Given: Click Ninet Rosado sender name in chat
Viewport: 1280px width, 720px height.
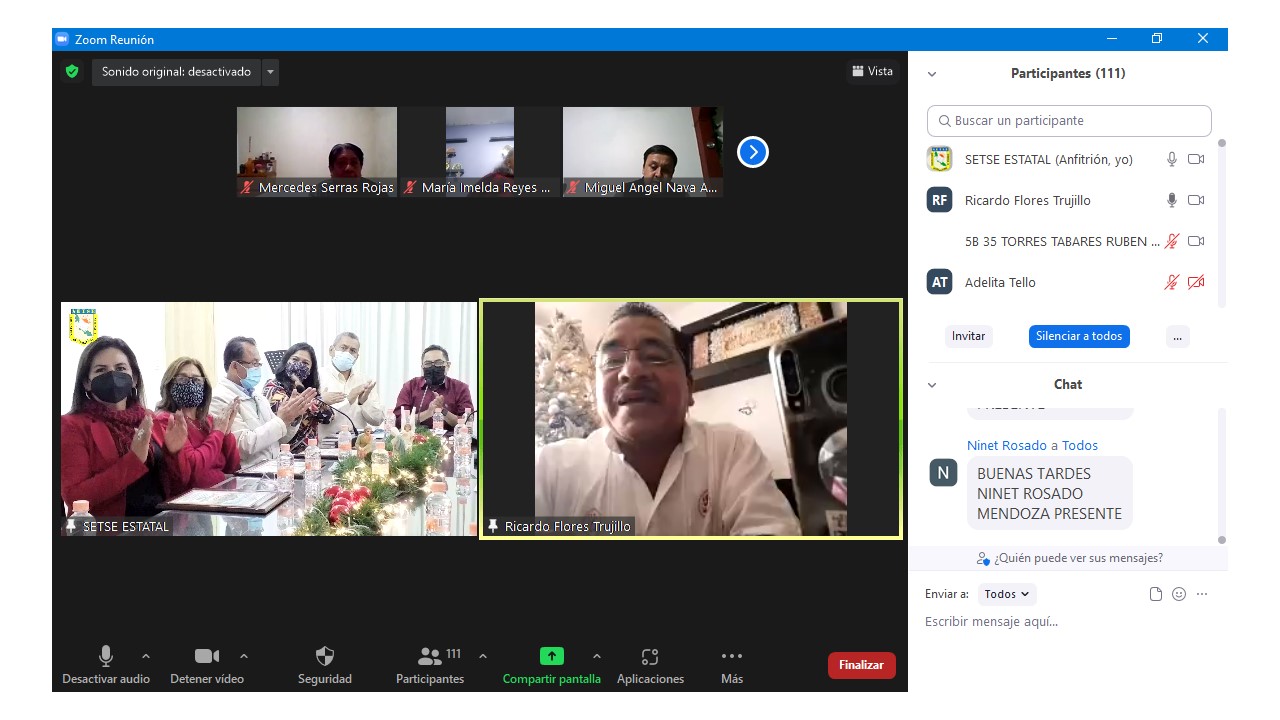Looking at the screenshot, I should [x=1007, y=445].
